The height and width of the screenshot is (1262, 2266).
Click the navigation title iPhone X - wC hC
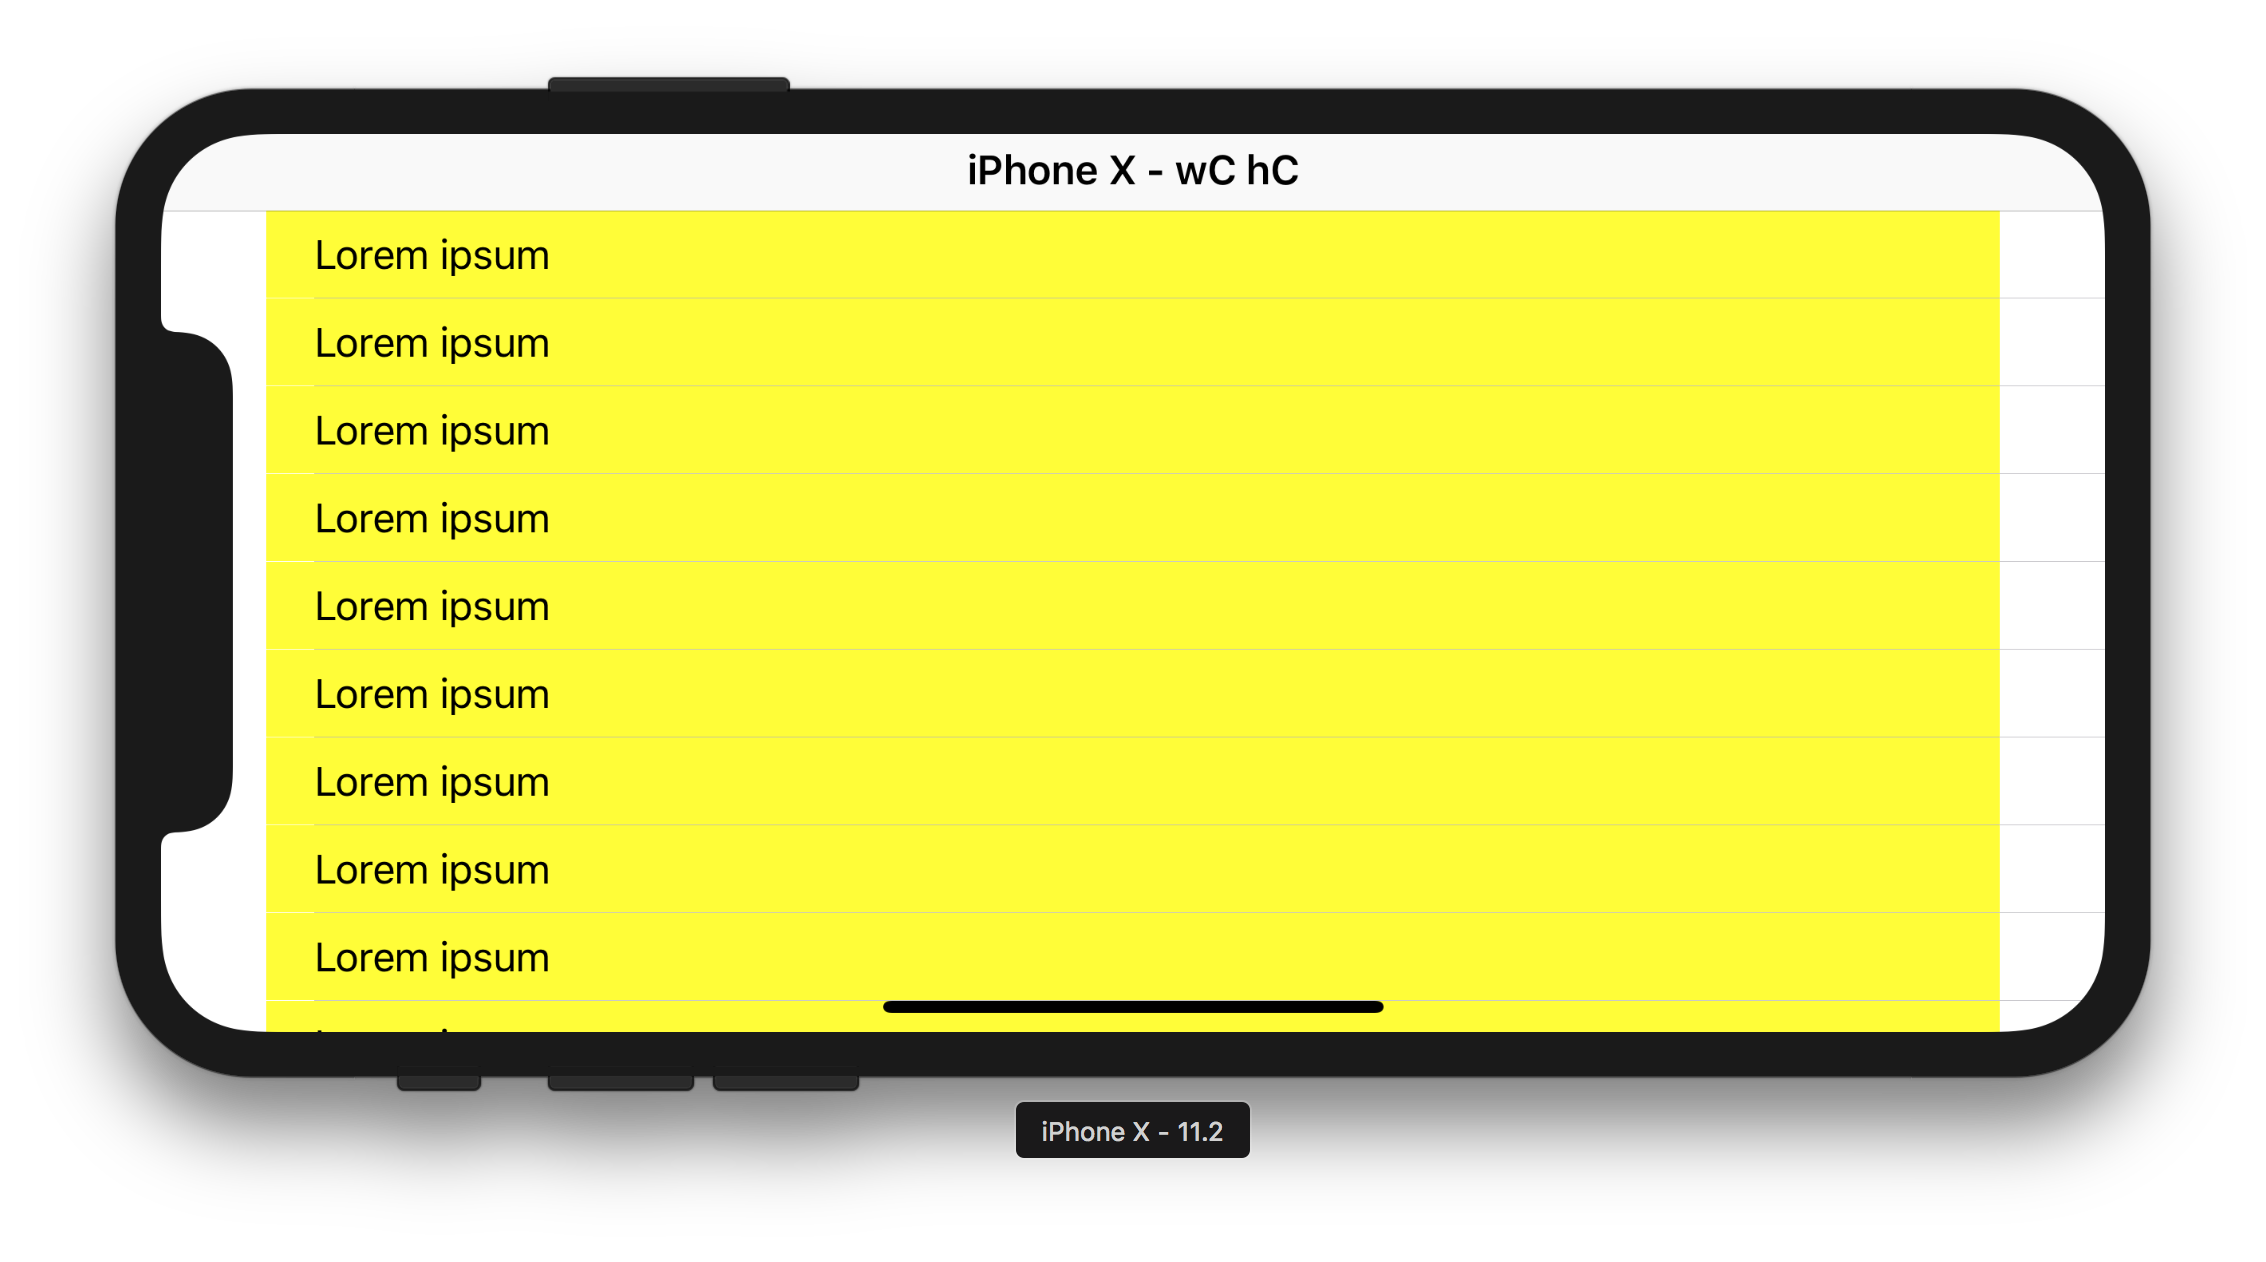[1132, 170]
